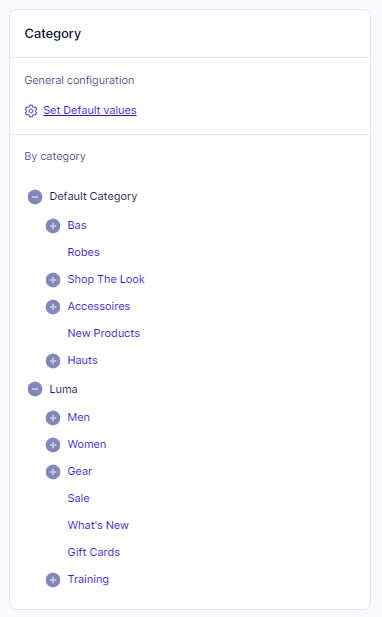
Task: Click the plus icon beside Women
Action: 53,445
